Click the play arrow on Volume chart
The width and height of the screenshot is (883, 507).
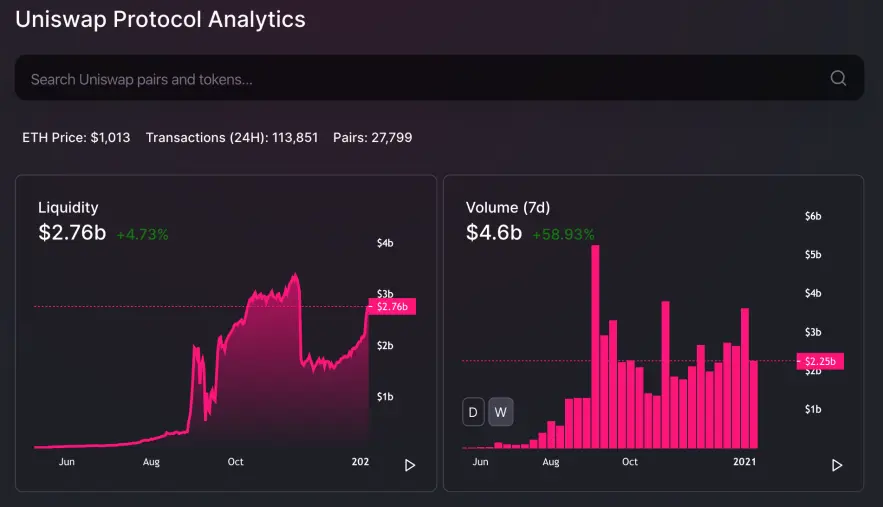pos(837,465)
